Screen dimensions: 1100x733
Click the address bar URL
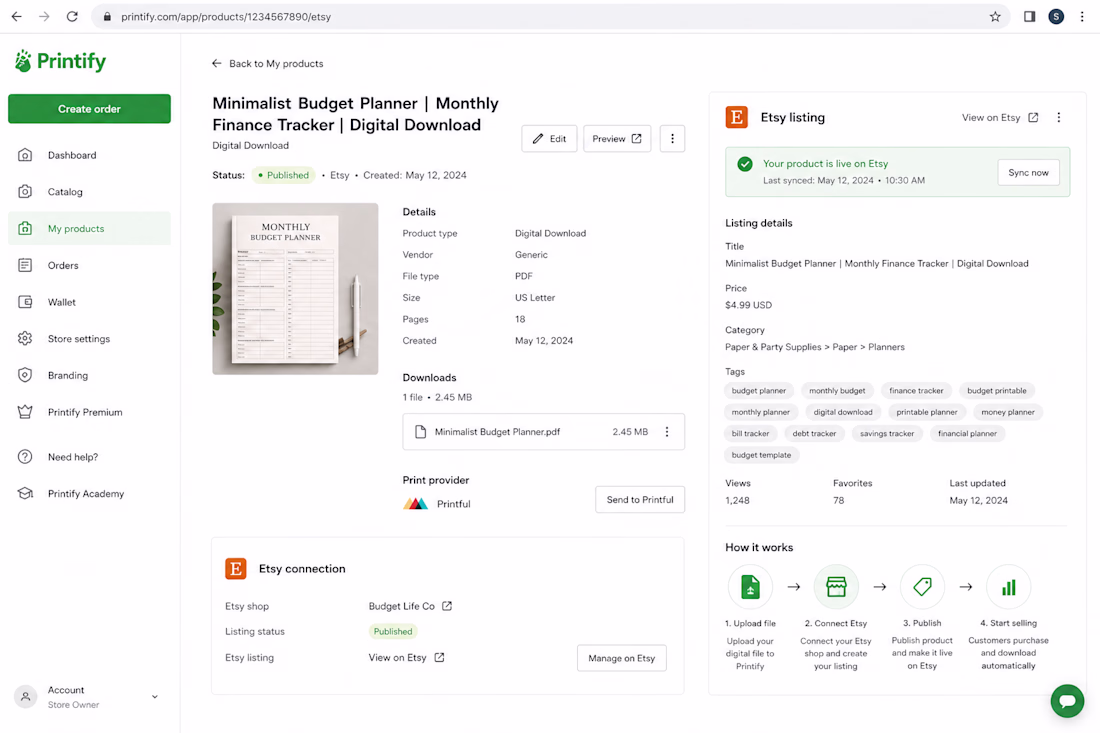point(226,16)
